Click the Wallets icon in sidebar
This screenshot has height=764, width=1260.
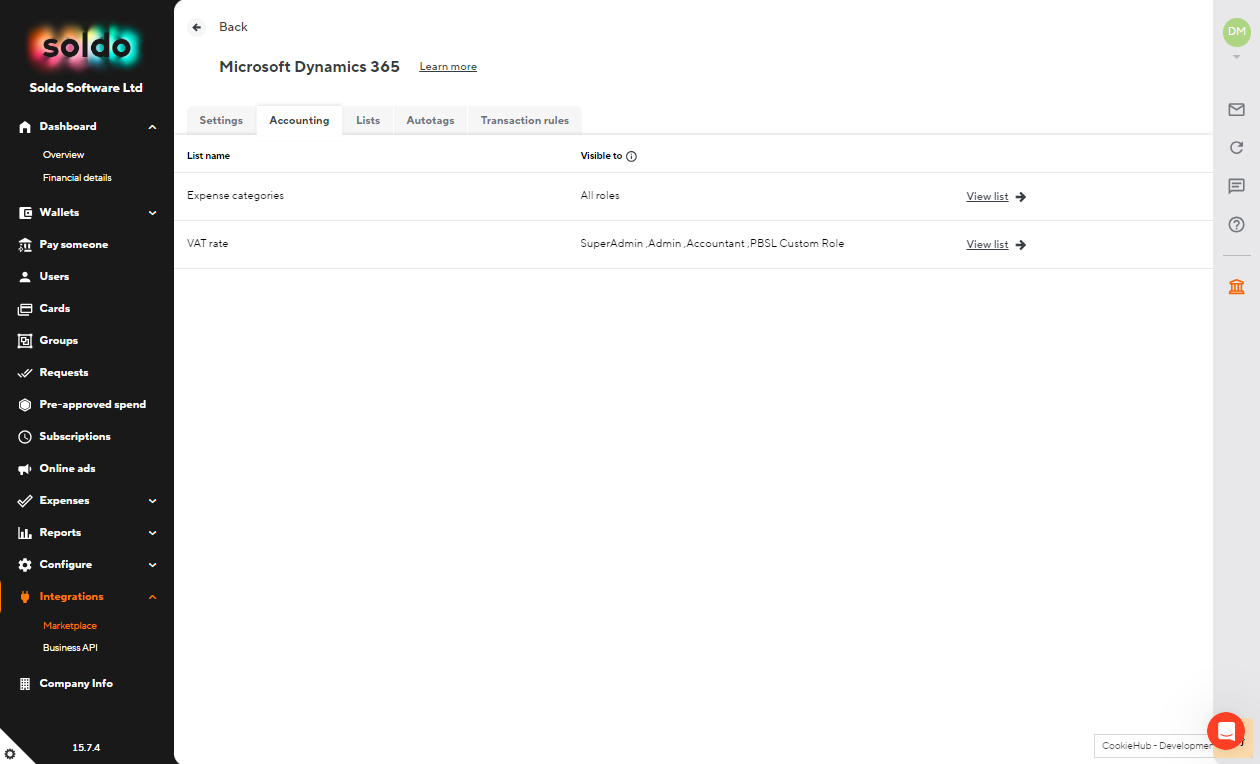pyautogui.click(x=25, y=213)
